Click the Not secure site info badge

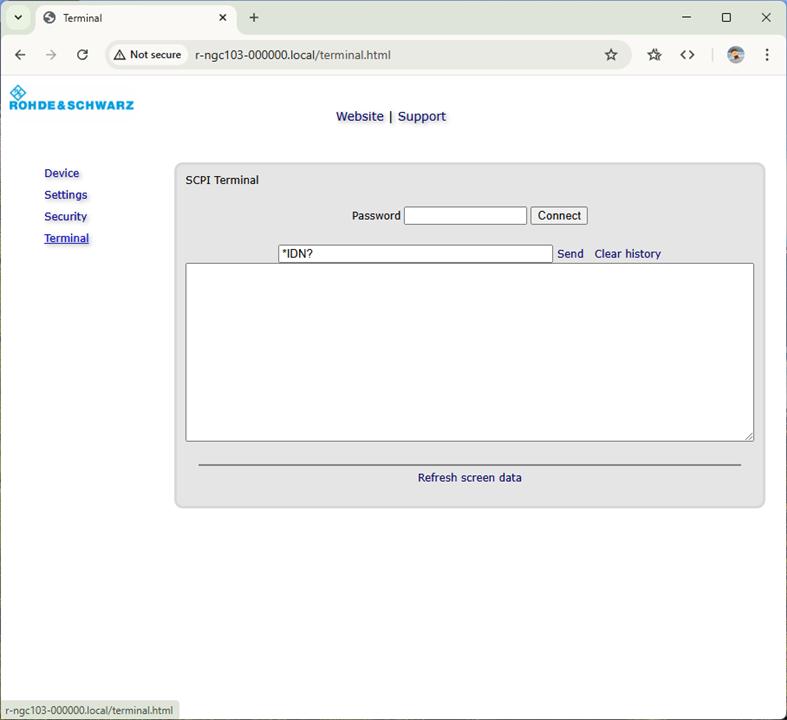(147, 55)
